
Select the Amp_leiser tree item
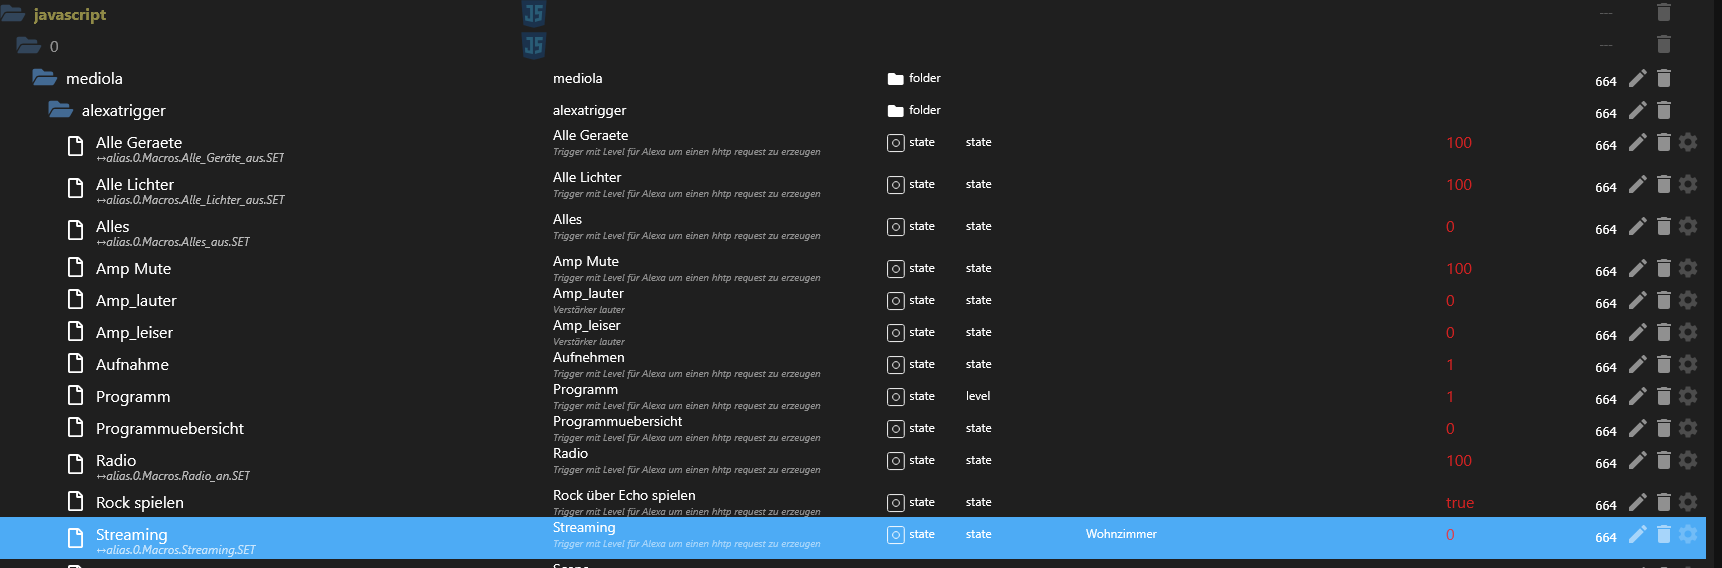[x=134, y=332]
